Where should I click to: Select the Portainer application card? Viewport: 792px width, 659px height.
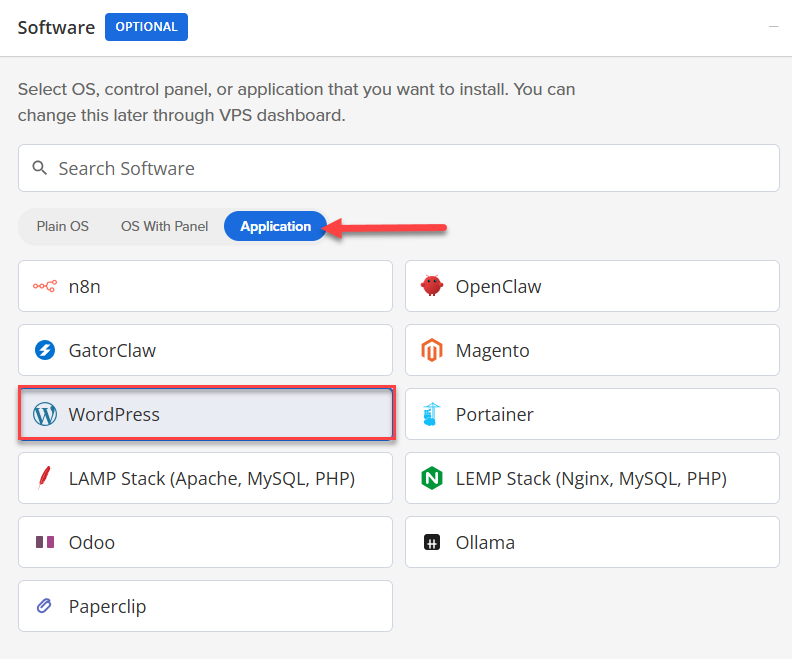pyautogui.click(x=592, y=414)
